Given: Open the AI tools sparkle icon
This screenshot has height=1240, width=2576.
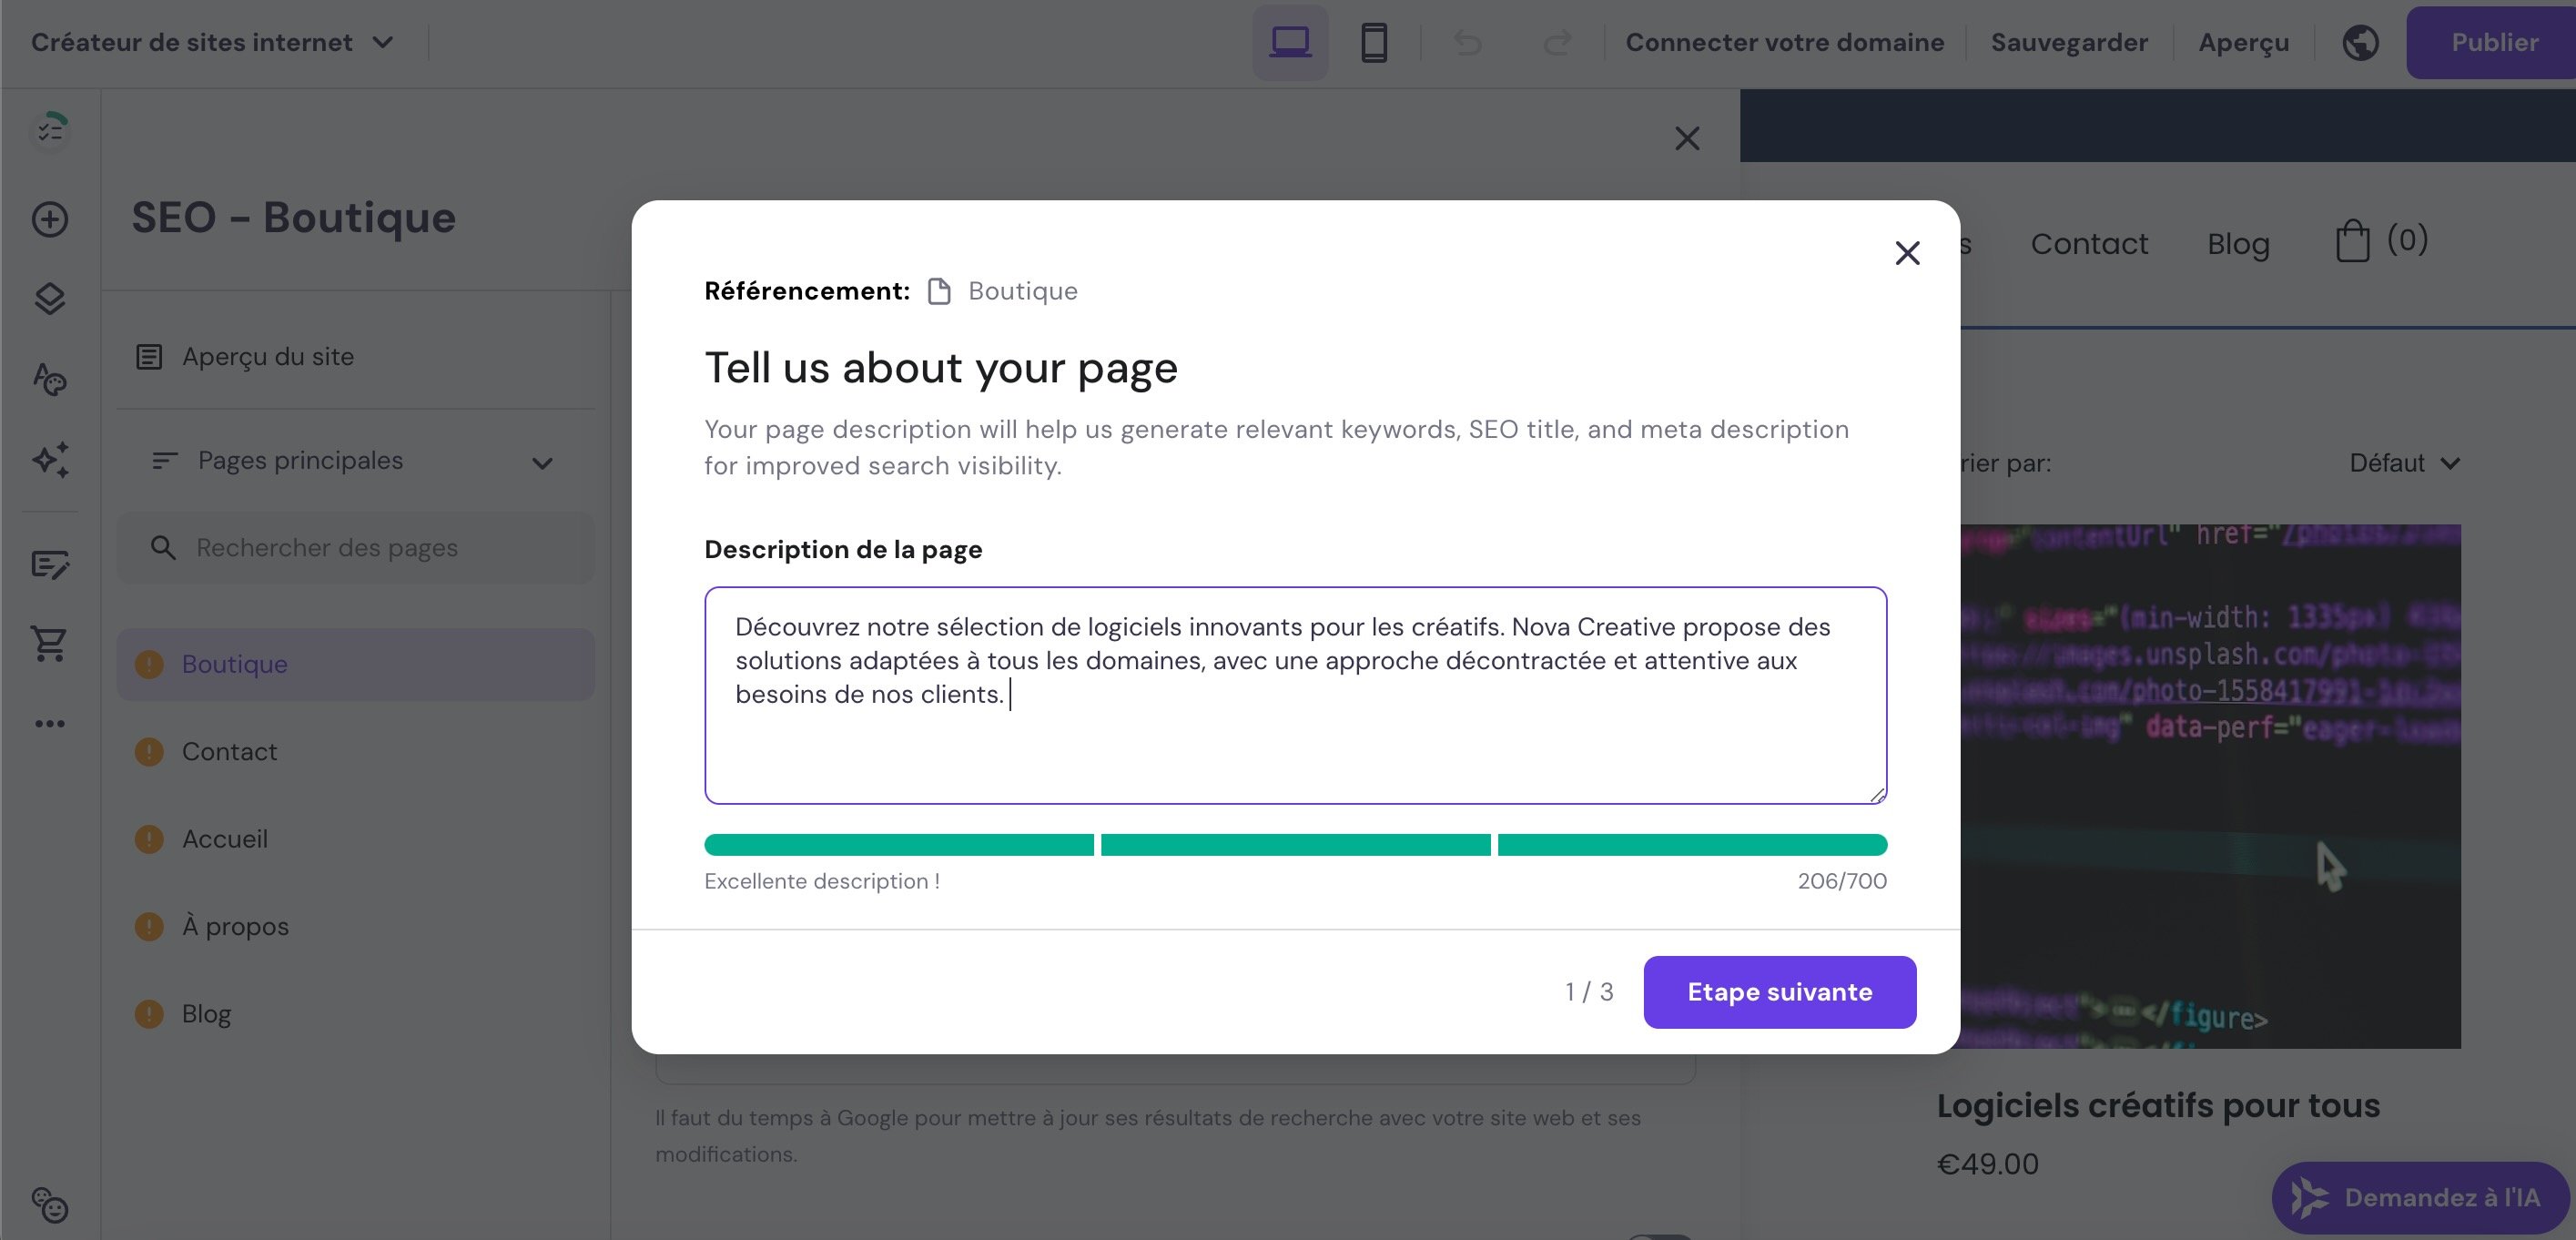Looking at the screenshot, I should [50, 459].
